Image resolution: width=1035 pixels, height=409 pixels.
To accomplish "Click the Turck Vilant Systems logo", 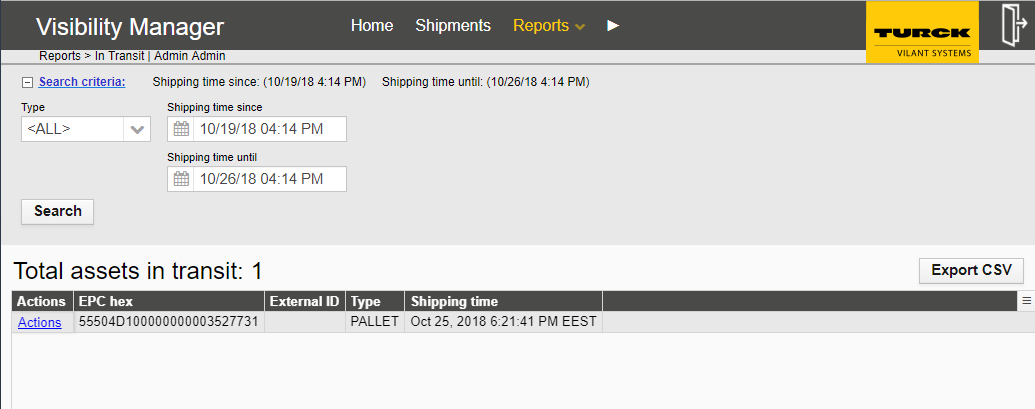I will click(922, 32).
